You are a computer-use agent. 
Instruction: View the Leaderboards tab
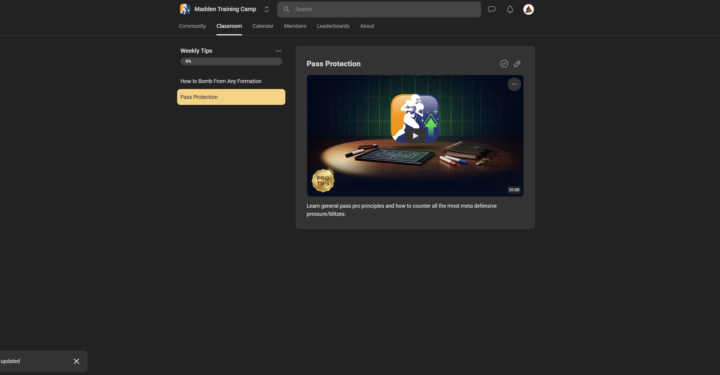[x=333, y=26]
